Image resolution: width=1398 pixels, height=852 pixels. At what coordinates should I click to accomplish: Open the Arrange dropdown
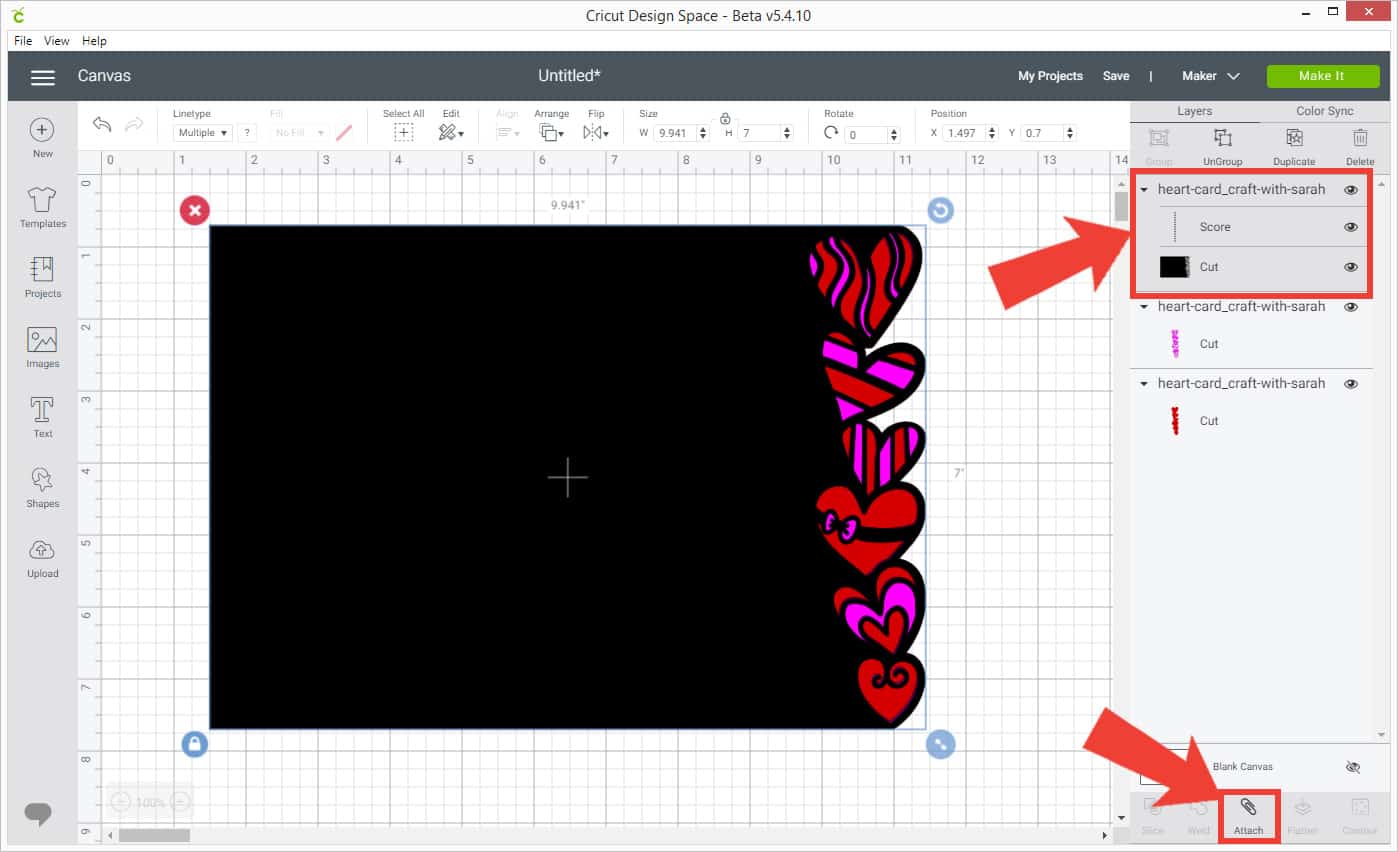pyautogui.click(x=551, y=132)
